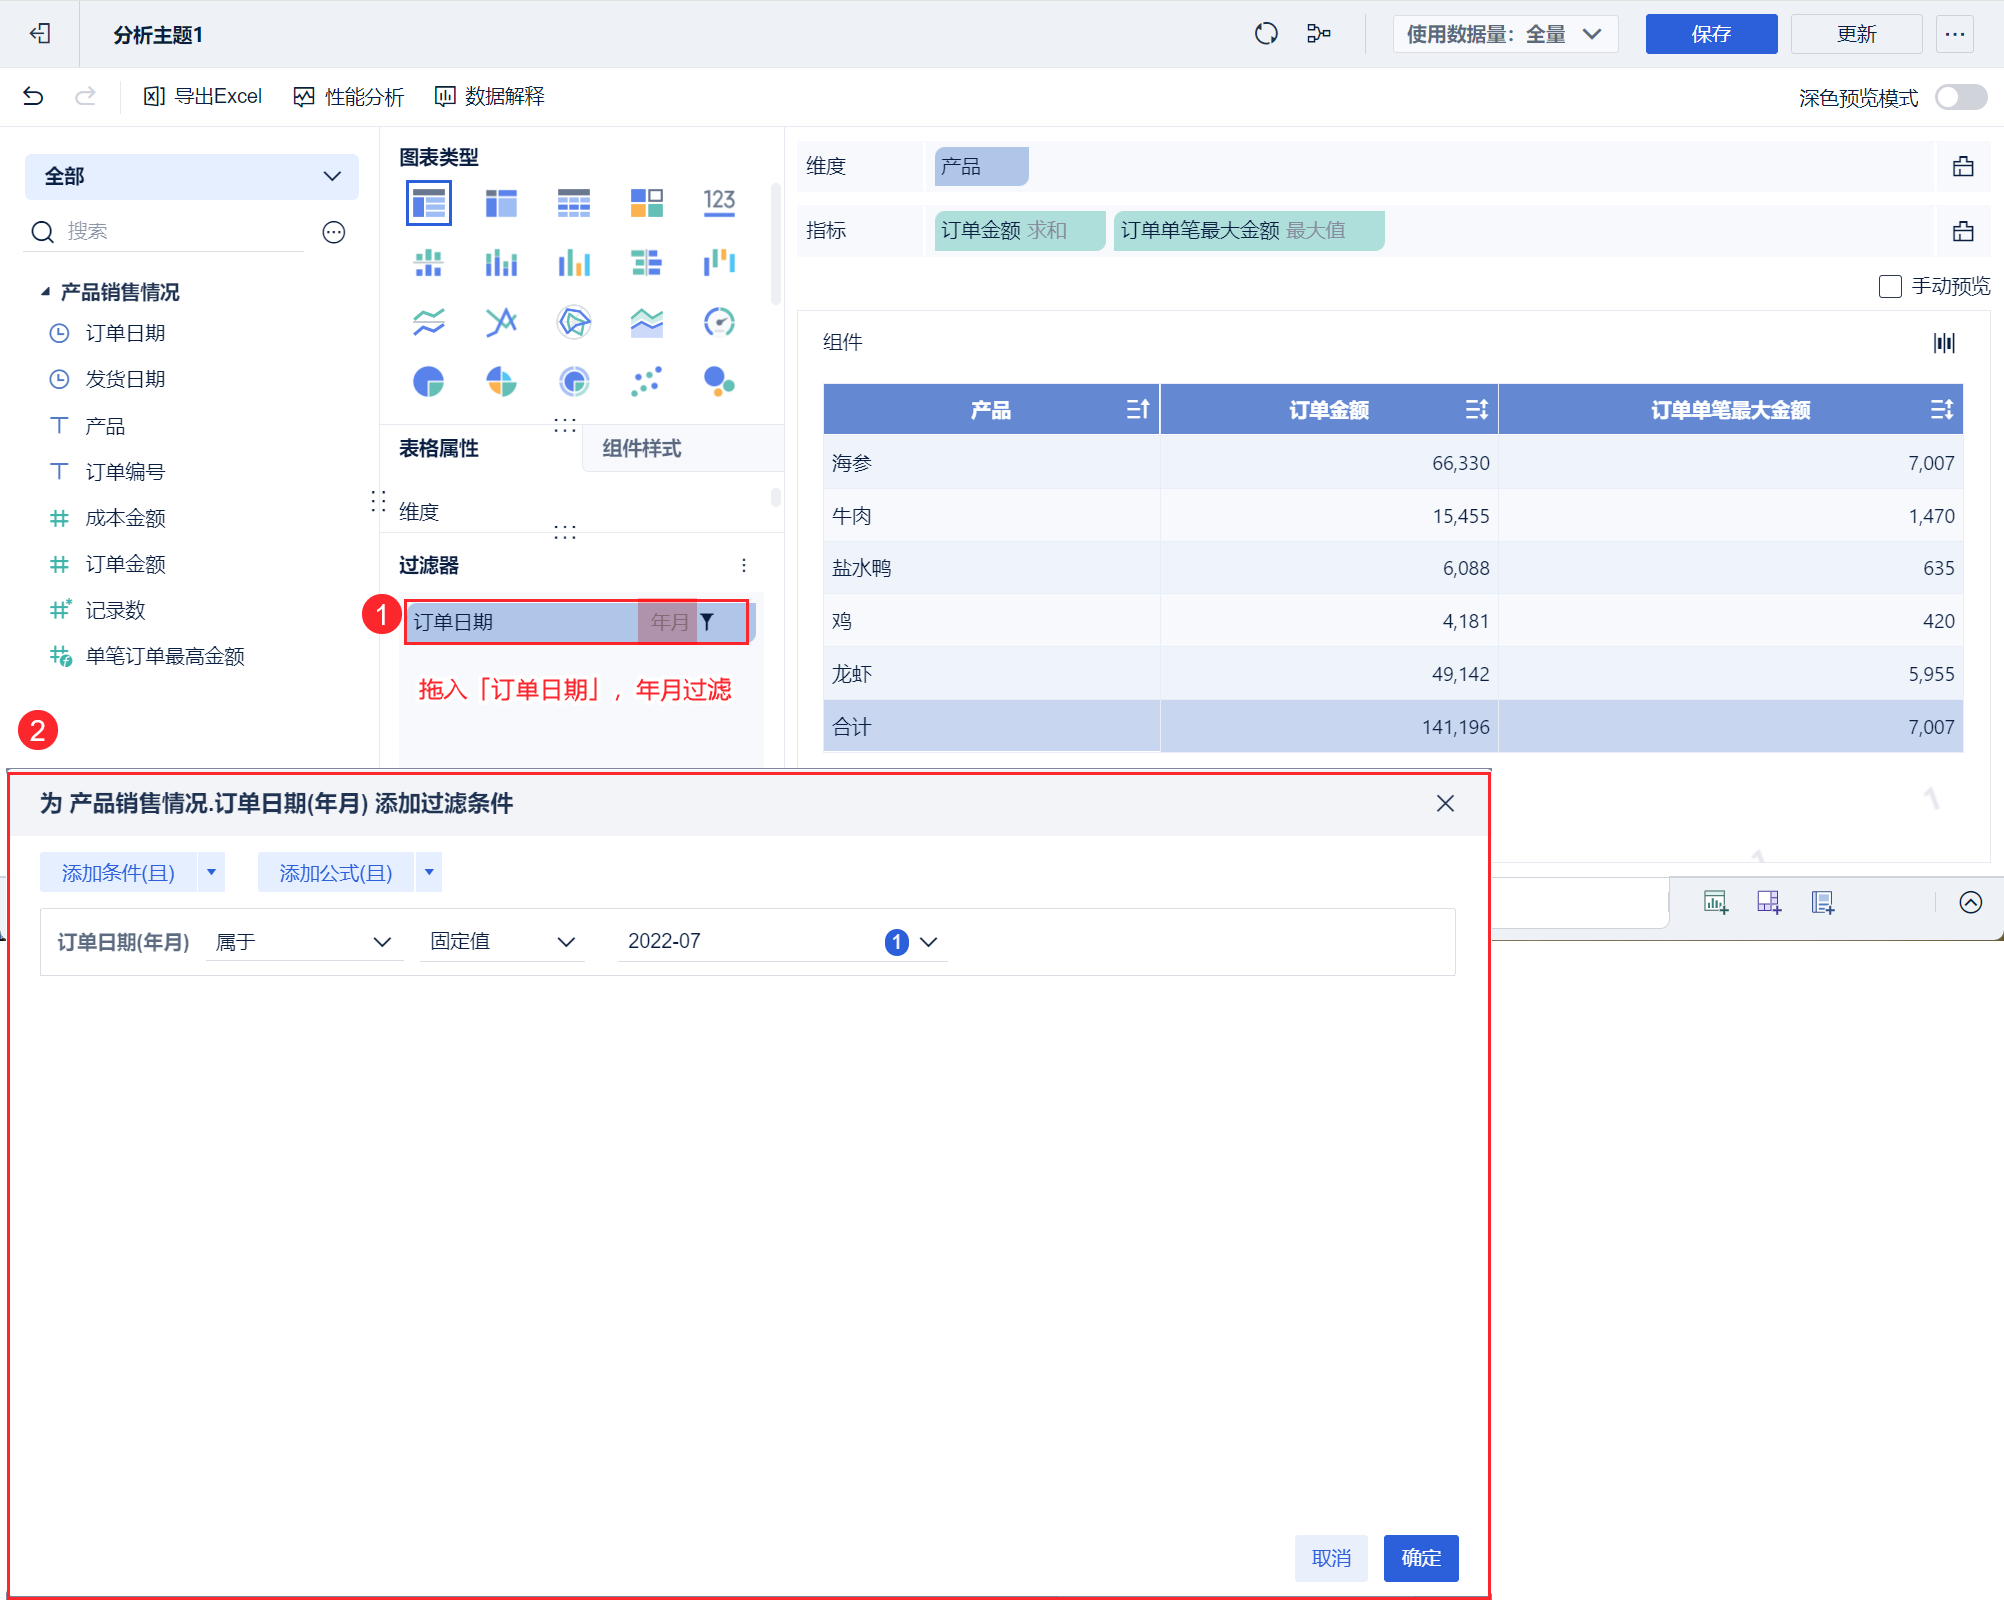Collapse the 产品销售情况 tree node

[45, 292]
